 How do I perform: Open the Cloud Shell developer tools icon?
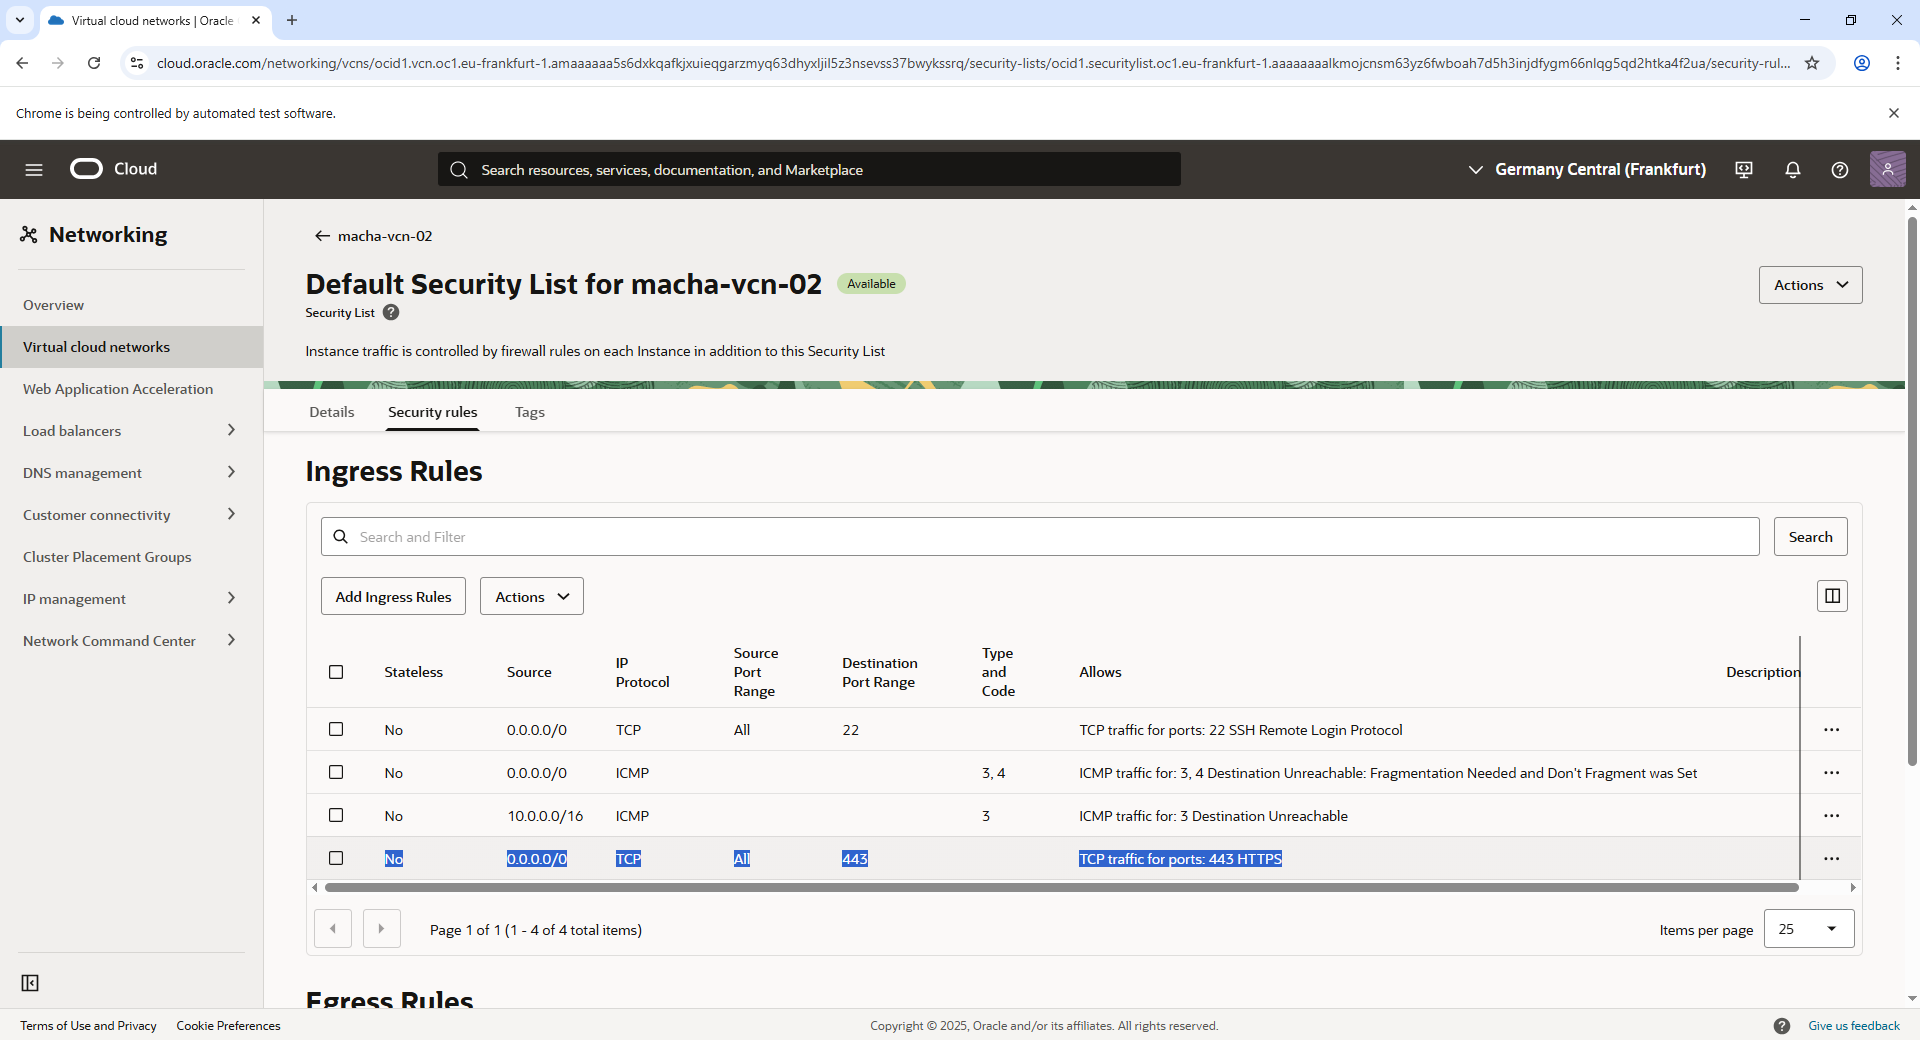pyautogui.click(x=1744, y=170)
